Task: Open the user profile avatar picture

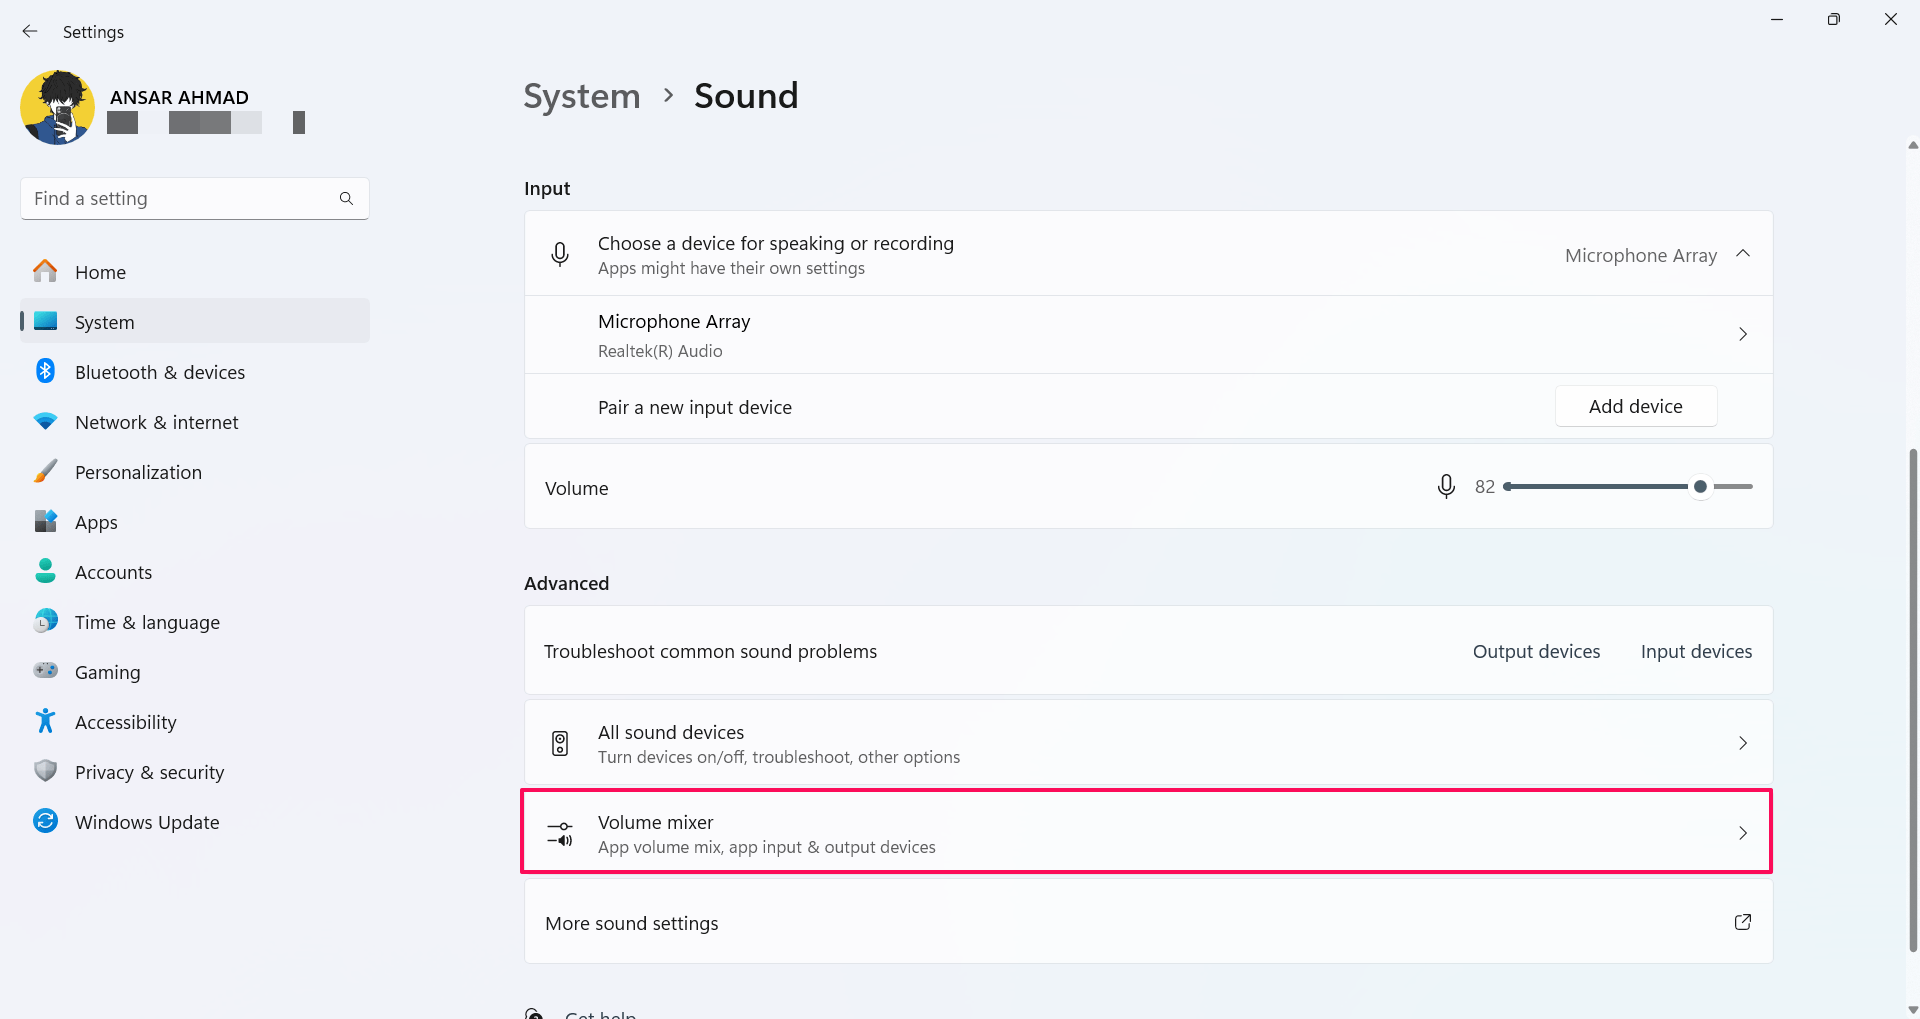Action: click(x=58, y=108)
